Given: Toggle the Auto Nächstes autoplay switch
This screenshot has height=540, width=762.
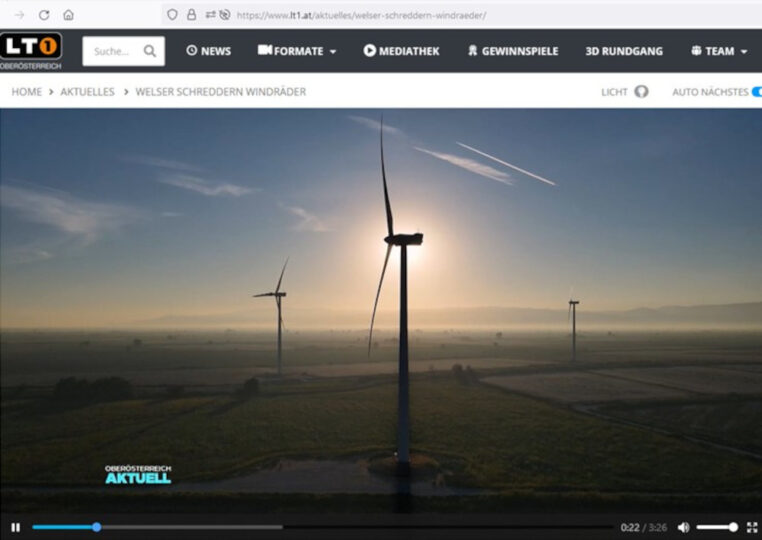Looking at the screenshot, I should tap(756, 92).
